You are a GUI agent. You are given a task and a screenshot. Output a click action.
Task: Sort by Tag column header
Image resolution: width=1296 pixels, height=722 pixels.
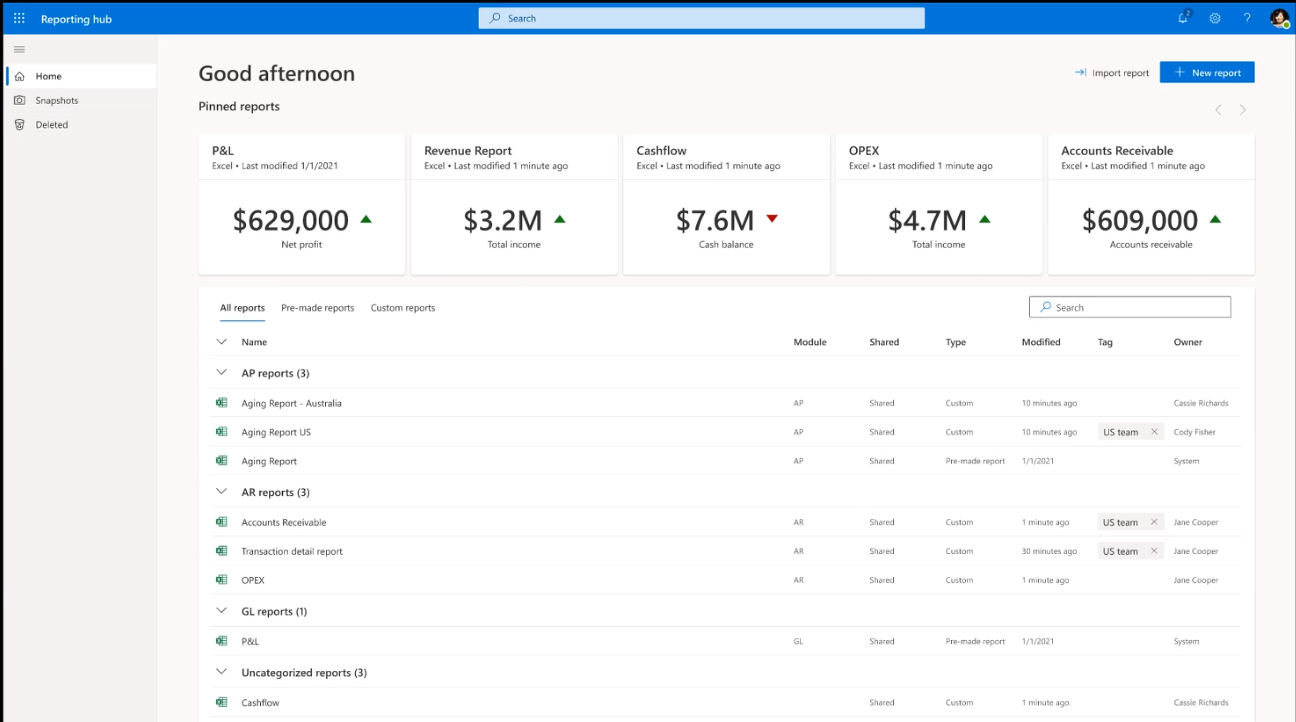pos(1105,342)
